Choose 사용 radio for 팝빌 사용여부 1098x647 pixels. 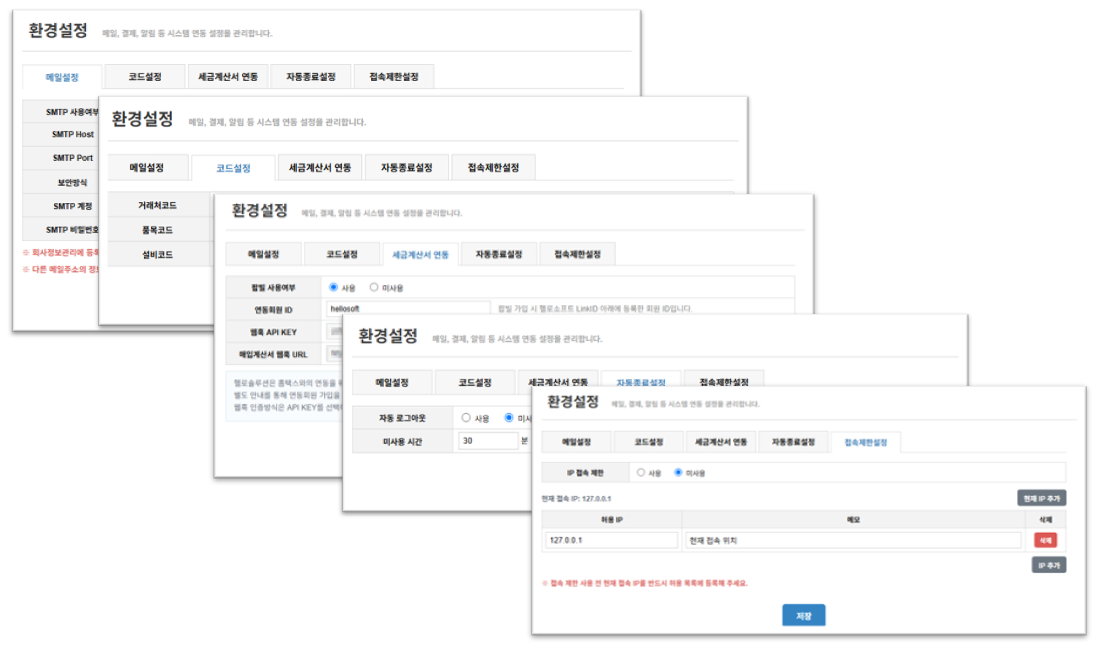[x=333, y=287]
